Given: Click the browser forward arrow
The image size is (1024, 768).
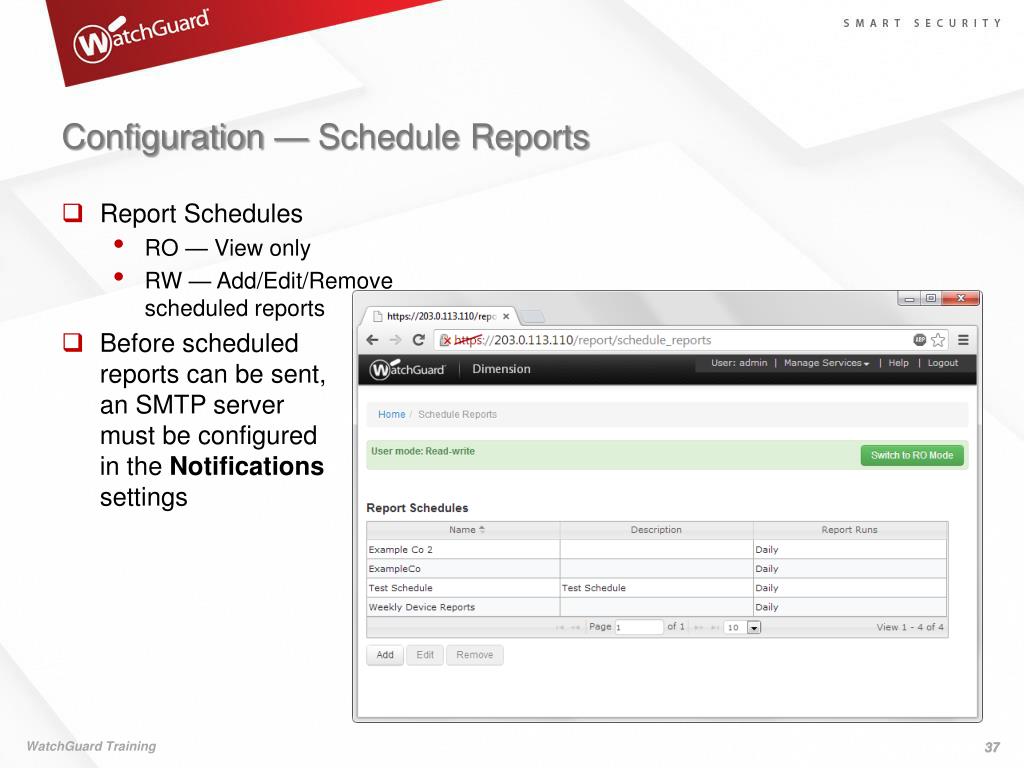Looking at the screenshot, I should (x=395, y=340).
